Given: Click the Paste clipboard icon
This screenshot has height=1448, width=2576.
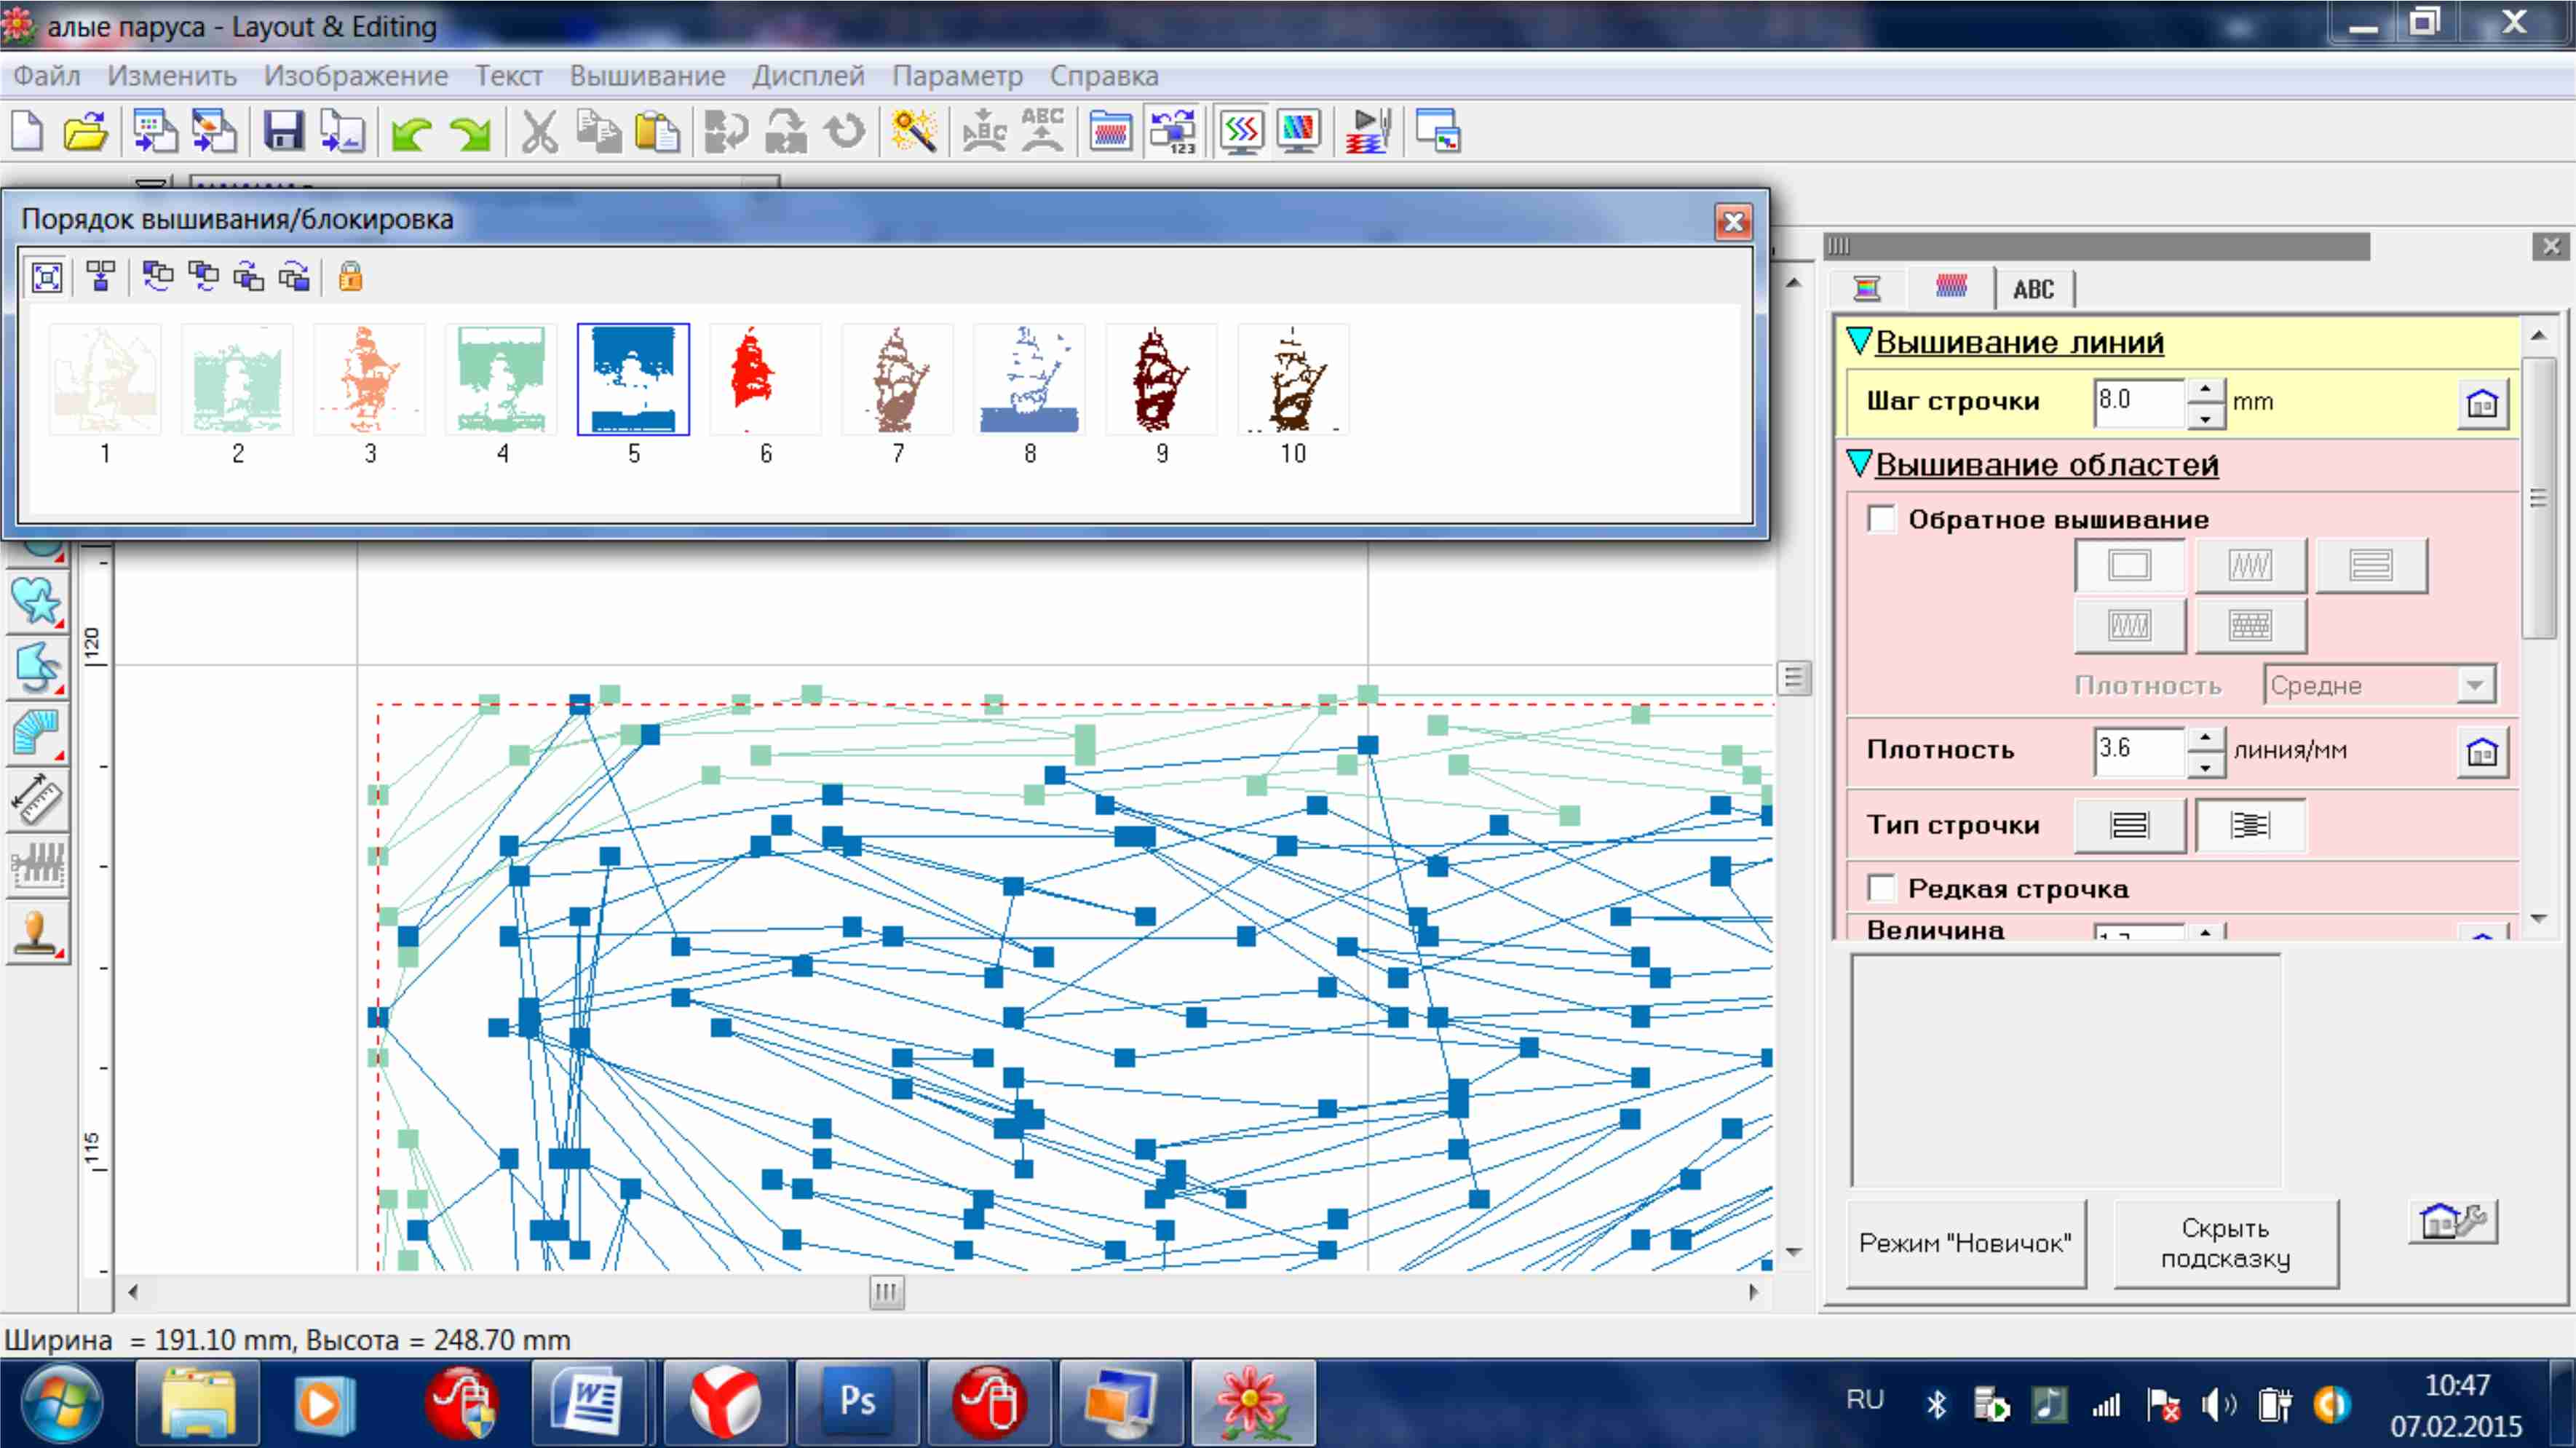Looking at the screenshot, I should click(x=656, y=132).
